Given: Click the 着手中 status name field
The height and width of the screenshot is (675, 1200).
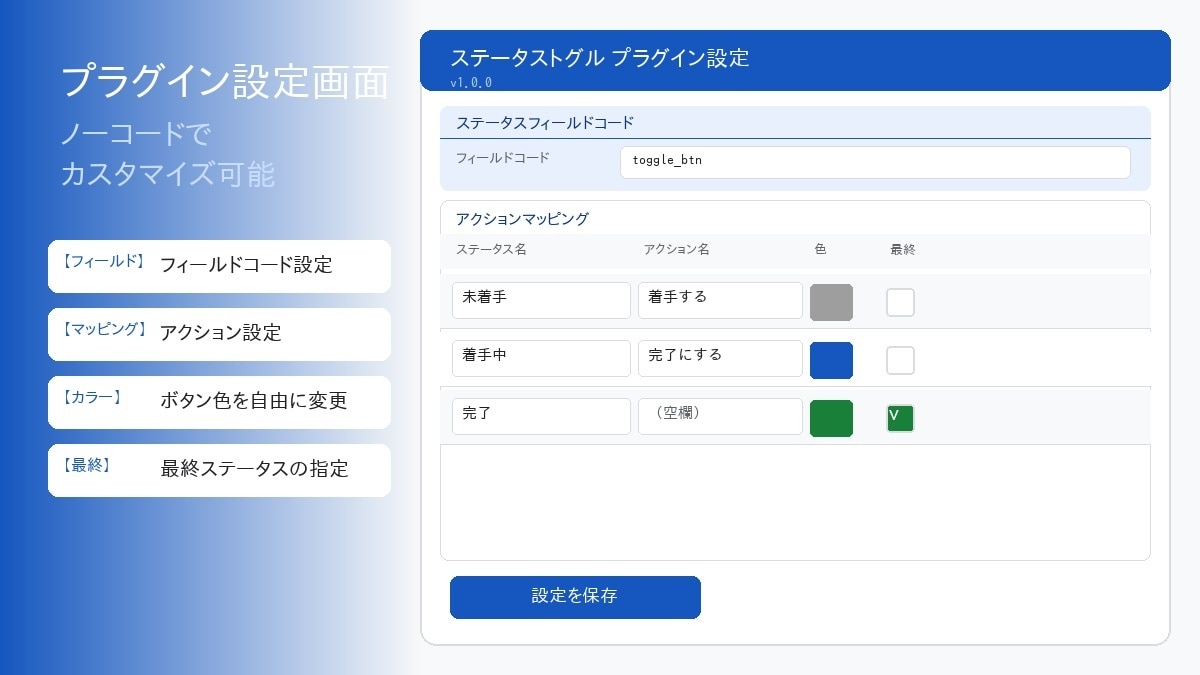Looking at the screenshot, I should pos(541,359).
